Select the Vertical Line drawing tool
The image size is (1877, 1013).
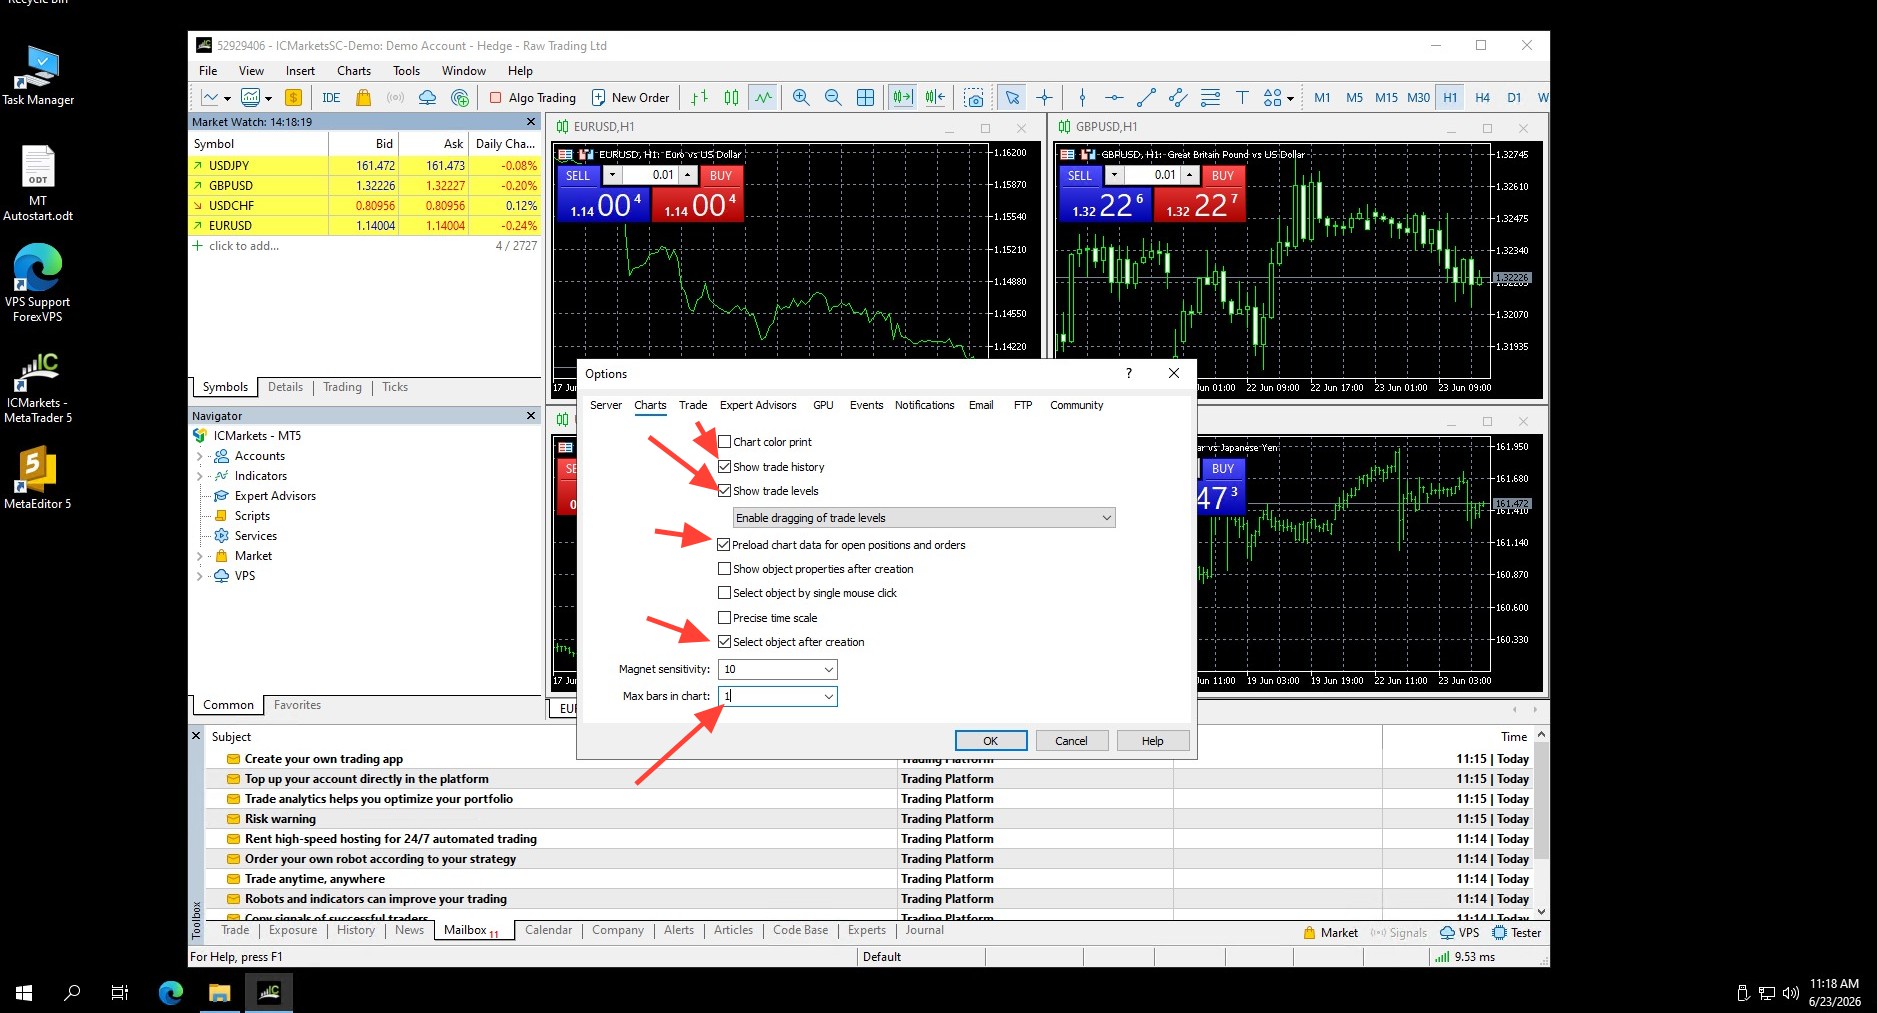pos(1082,97)
